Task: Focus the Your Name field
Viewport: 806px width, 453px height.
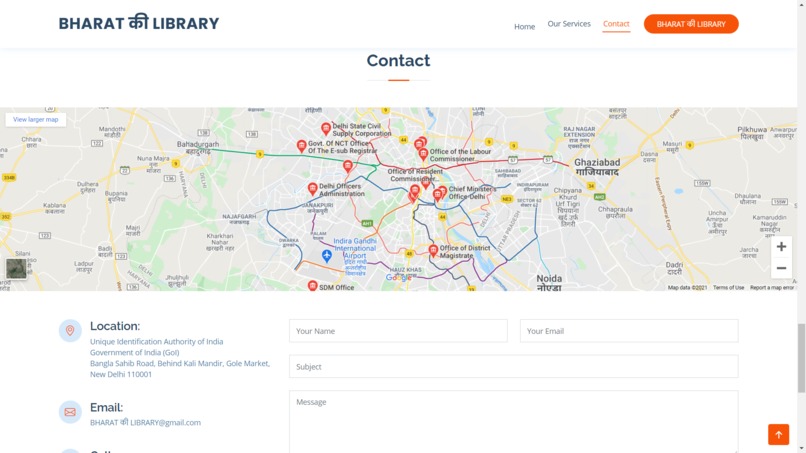Action: coord(398,331)
